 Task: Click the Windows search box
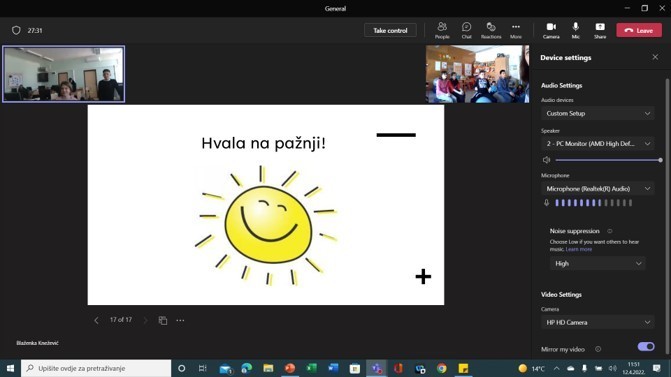96,368
